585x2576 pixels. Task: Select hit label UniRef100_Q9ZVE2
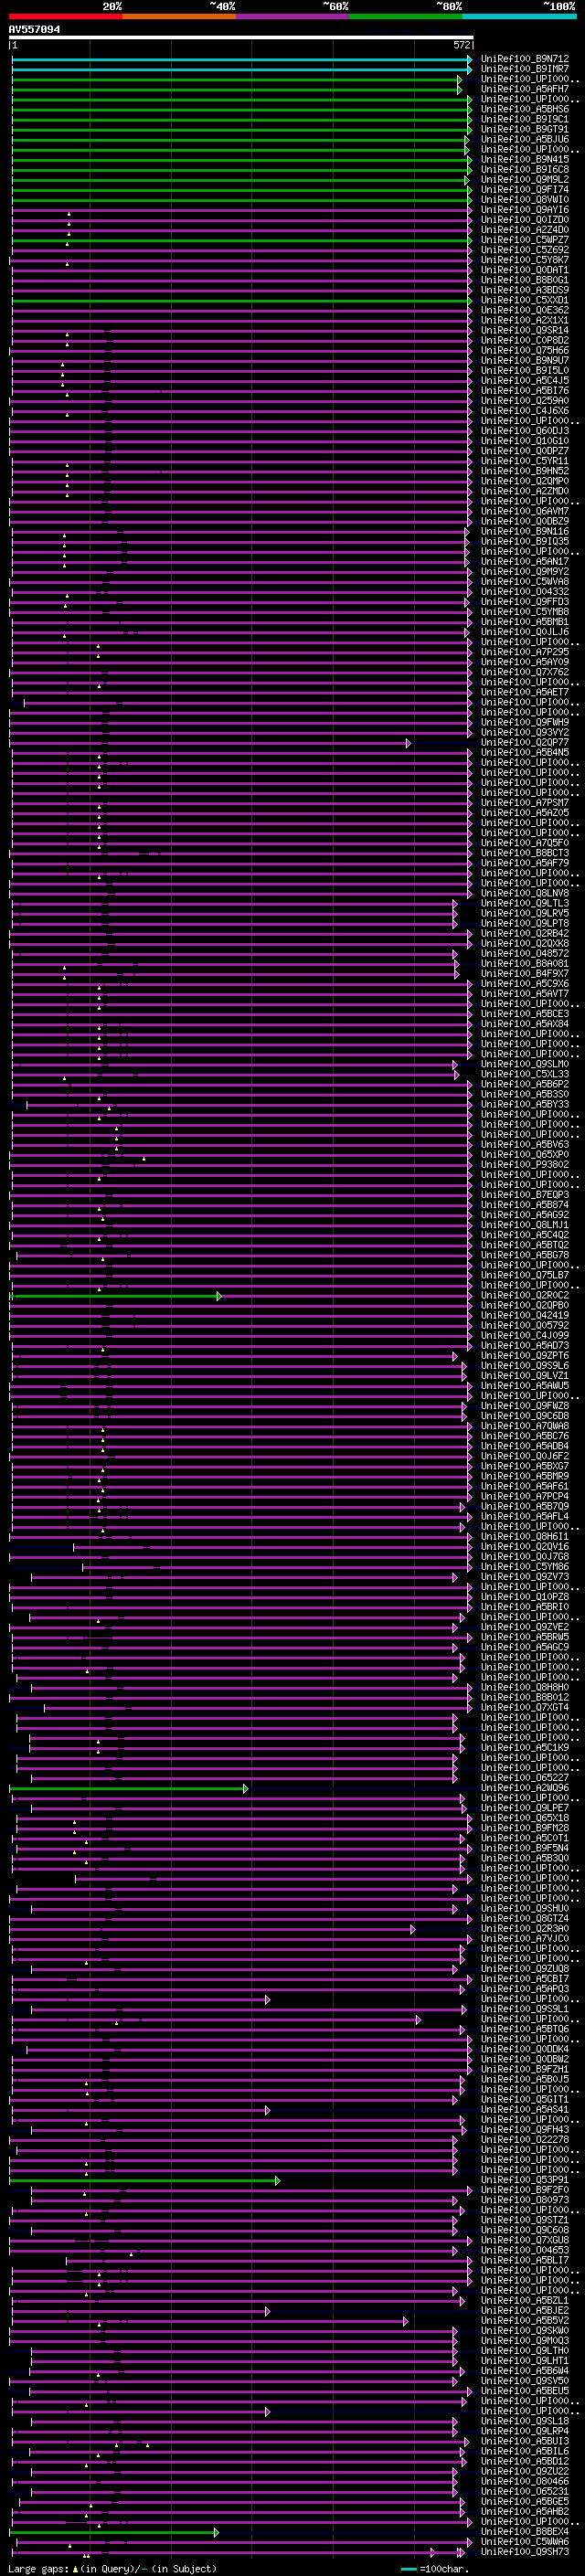pyautogui.click(x=525, y=1626)
